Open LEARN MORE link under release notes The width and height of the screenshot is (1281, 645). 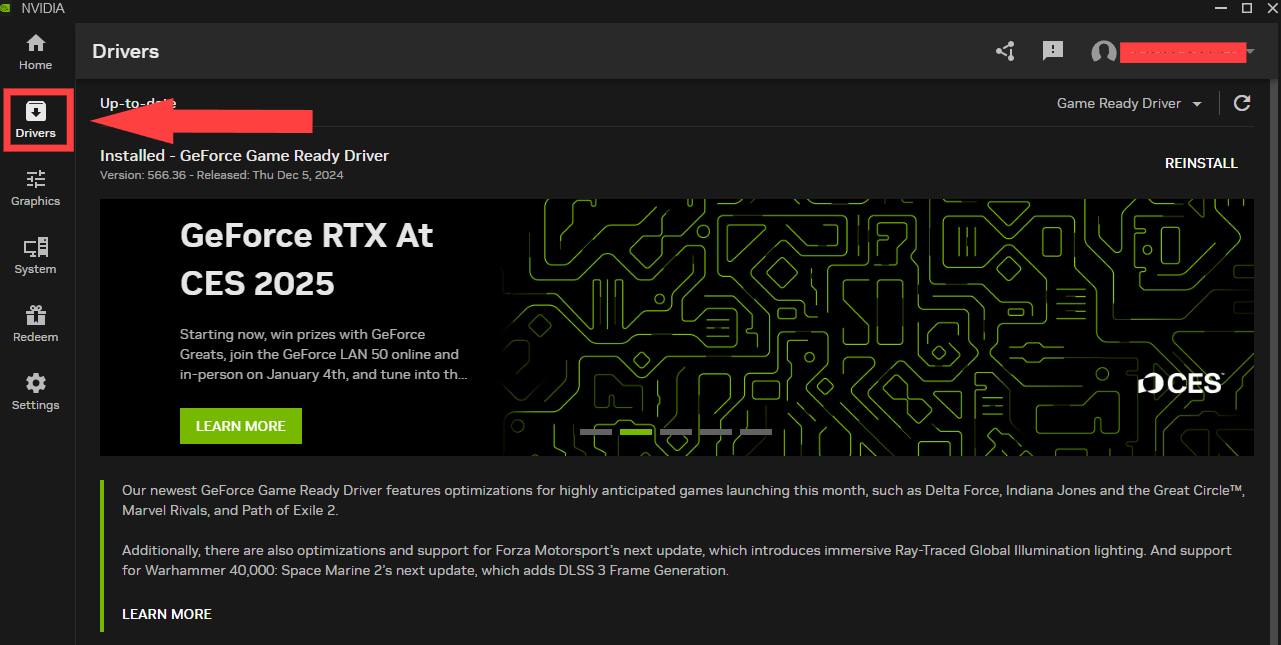coord(166,614)
